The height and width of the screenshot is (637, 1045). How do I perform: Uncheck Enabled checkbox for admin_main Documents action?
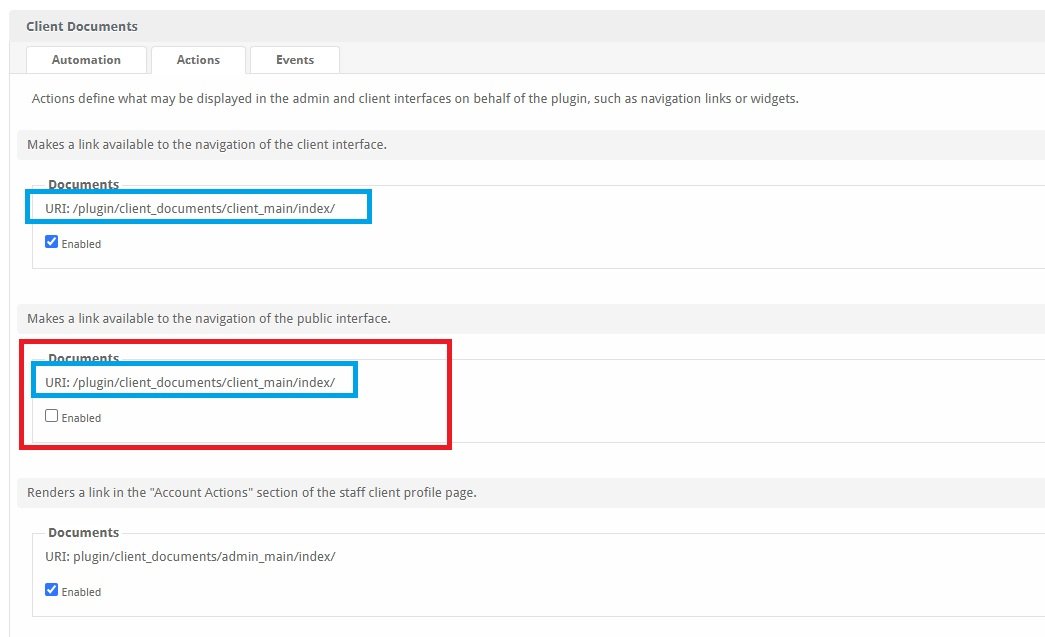[x=51, y=590]
